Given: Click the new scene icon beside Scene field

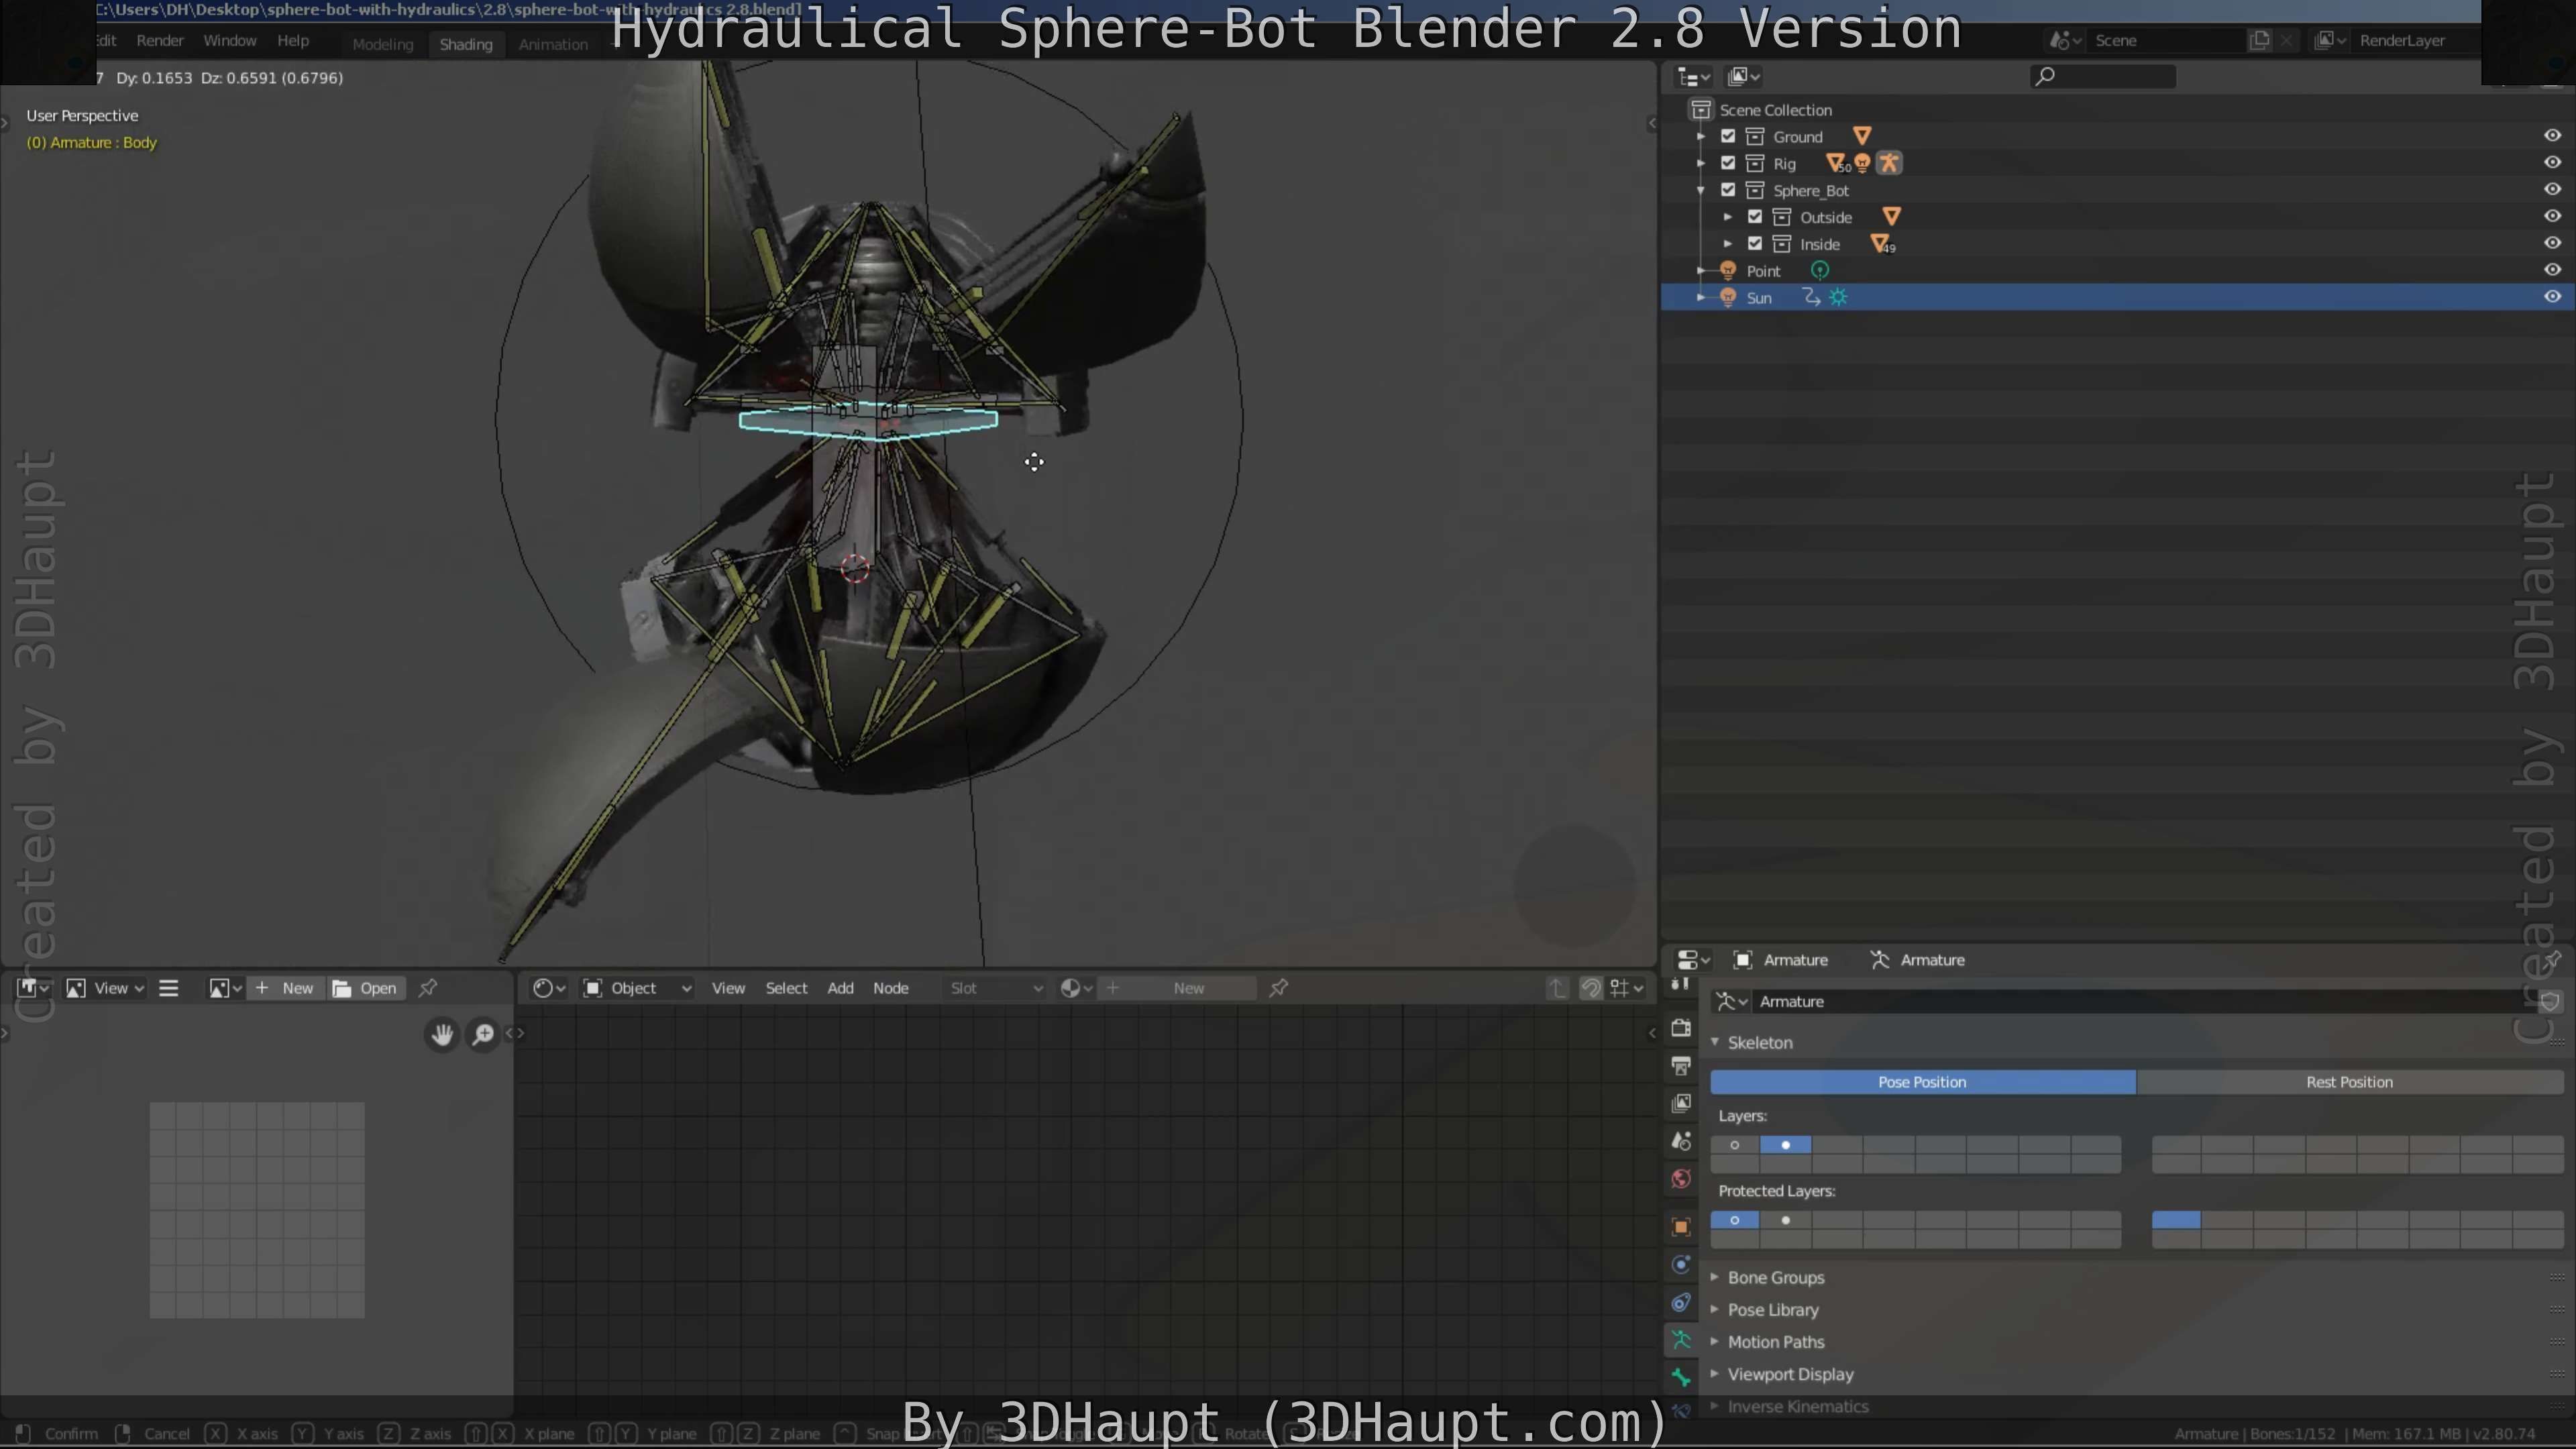Looking at the screenshot, I should pyautogui.click(x=2259, y=40).
